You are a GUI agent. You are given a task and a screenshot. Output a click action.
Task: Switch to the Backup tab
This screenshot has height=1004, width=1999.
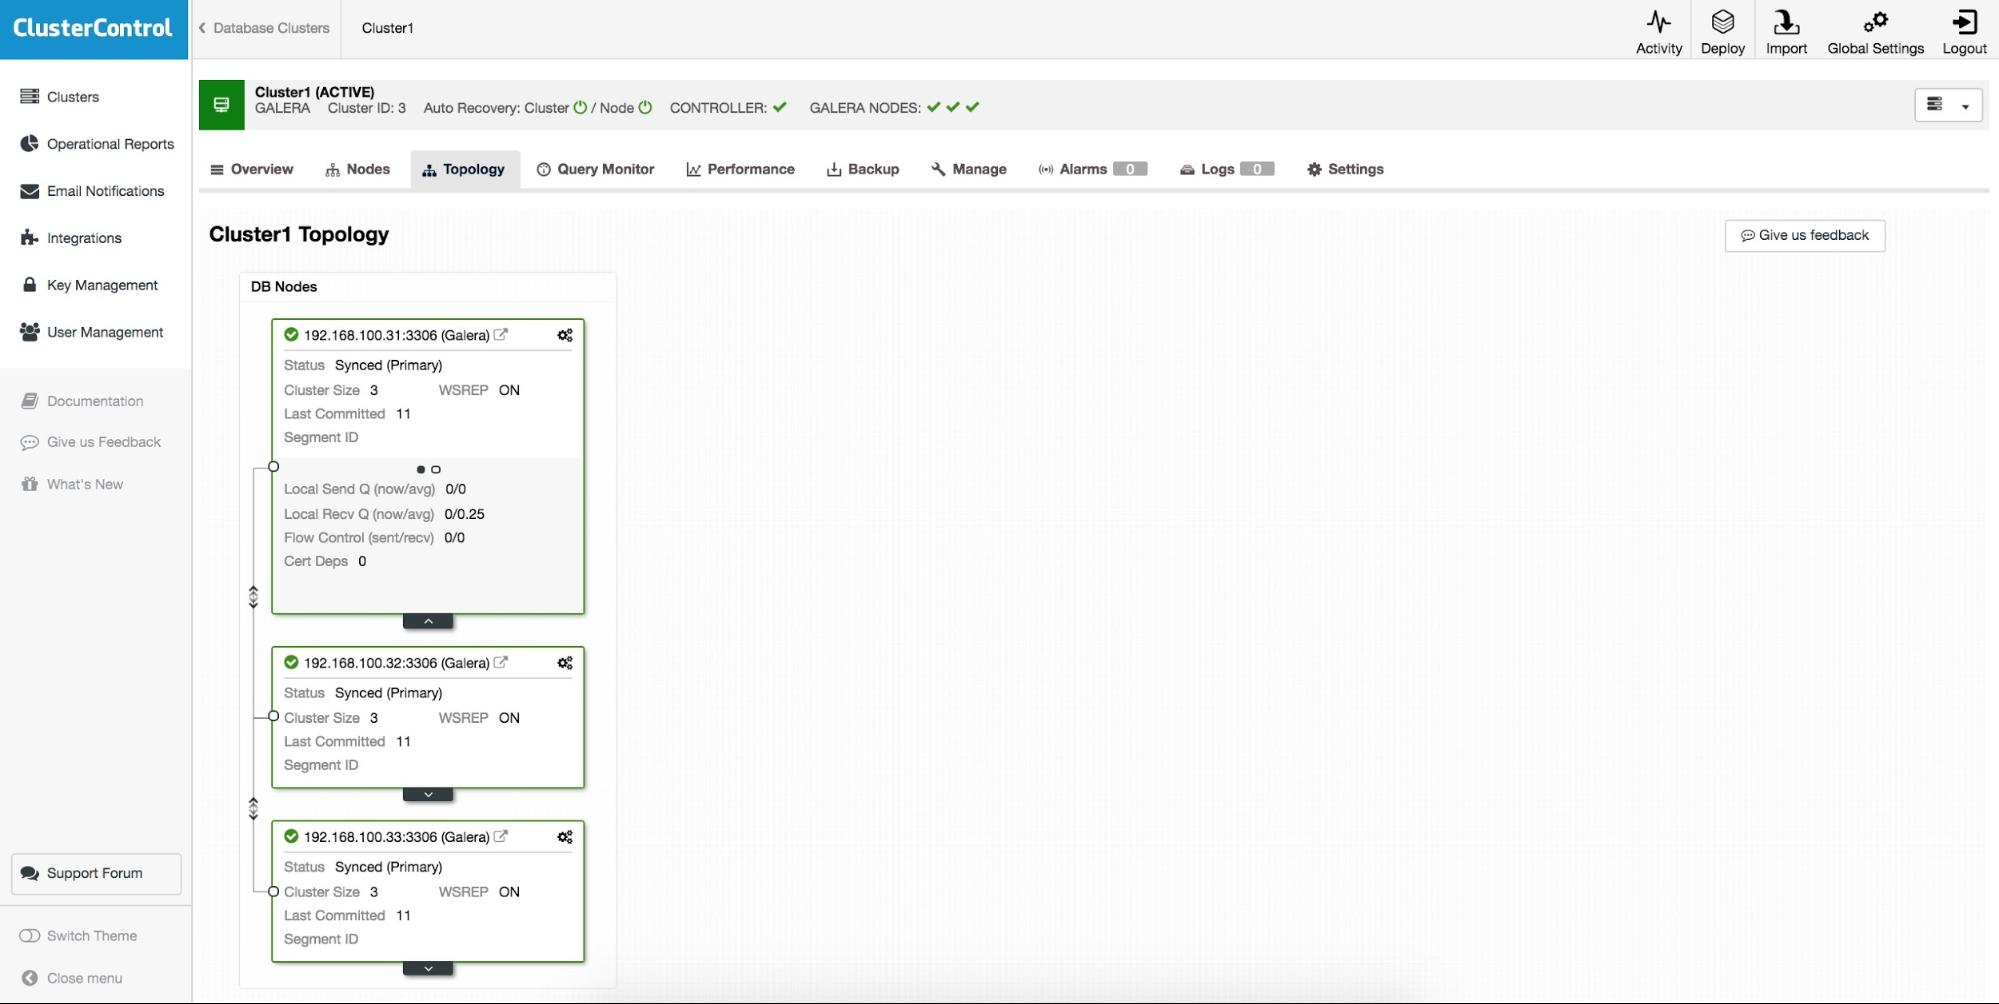point(863,169)
